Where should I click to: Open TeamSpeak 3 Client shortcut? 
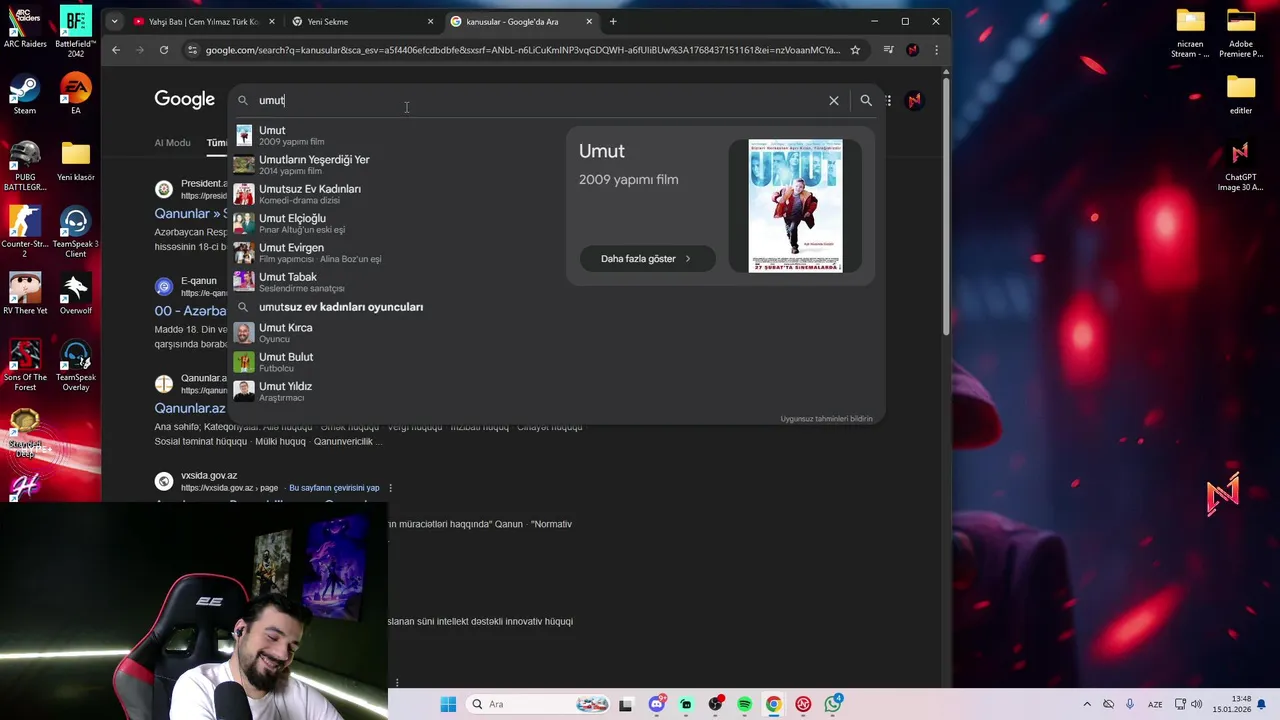75,231
